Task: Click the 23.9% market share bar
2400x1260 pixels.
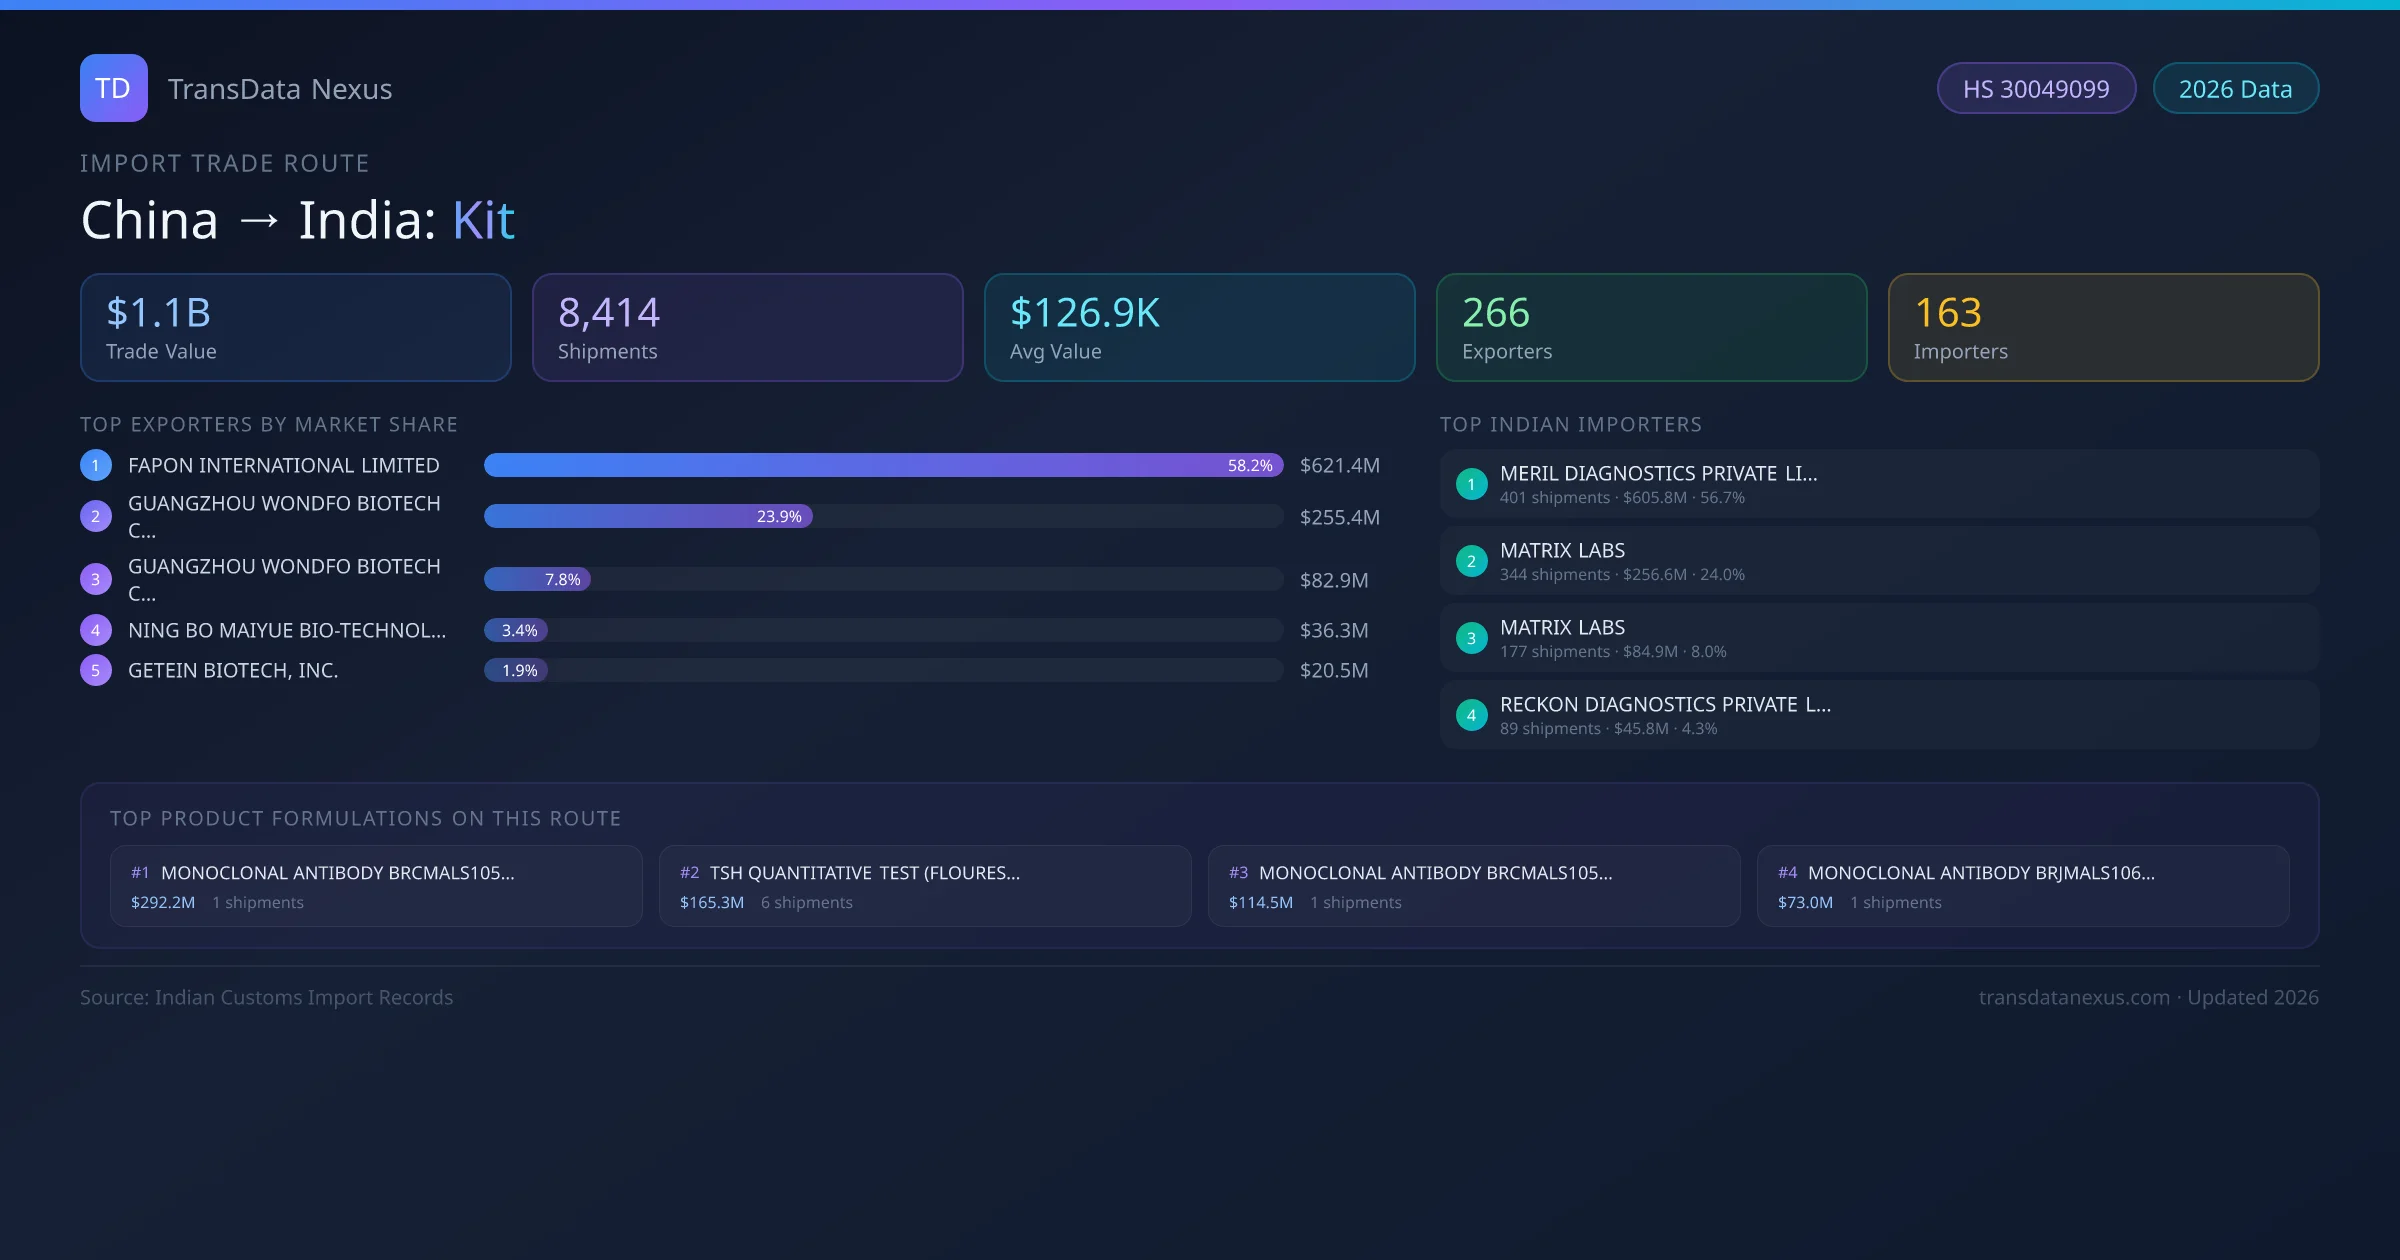Action: tap(648, 516)
